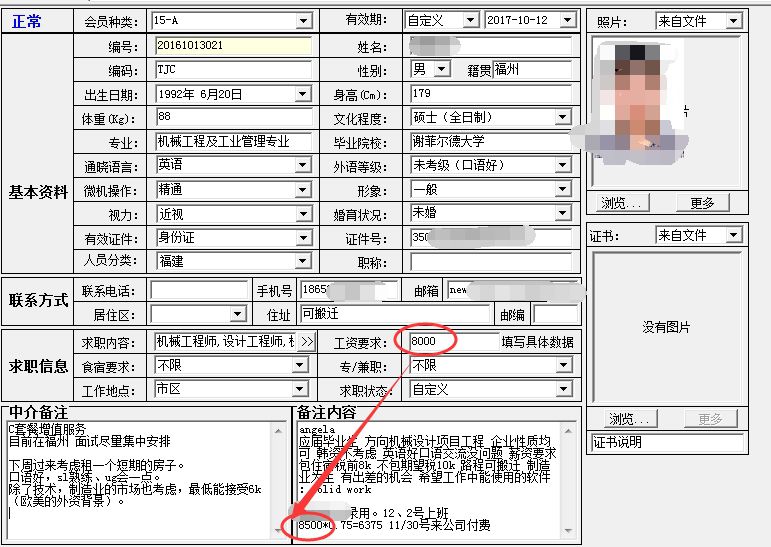
Task: Click the empty 联系电话 input field
Action: pos(199,290)
